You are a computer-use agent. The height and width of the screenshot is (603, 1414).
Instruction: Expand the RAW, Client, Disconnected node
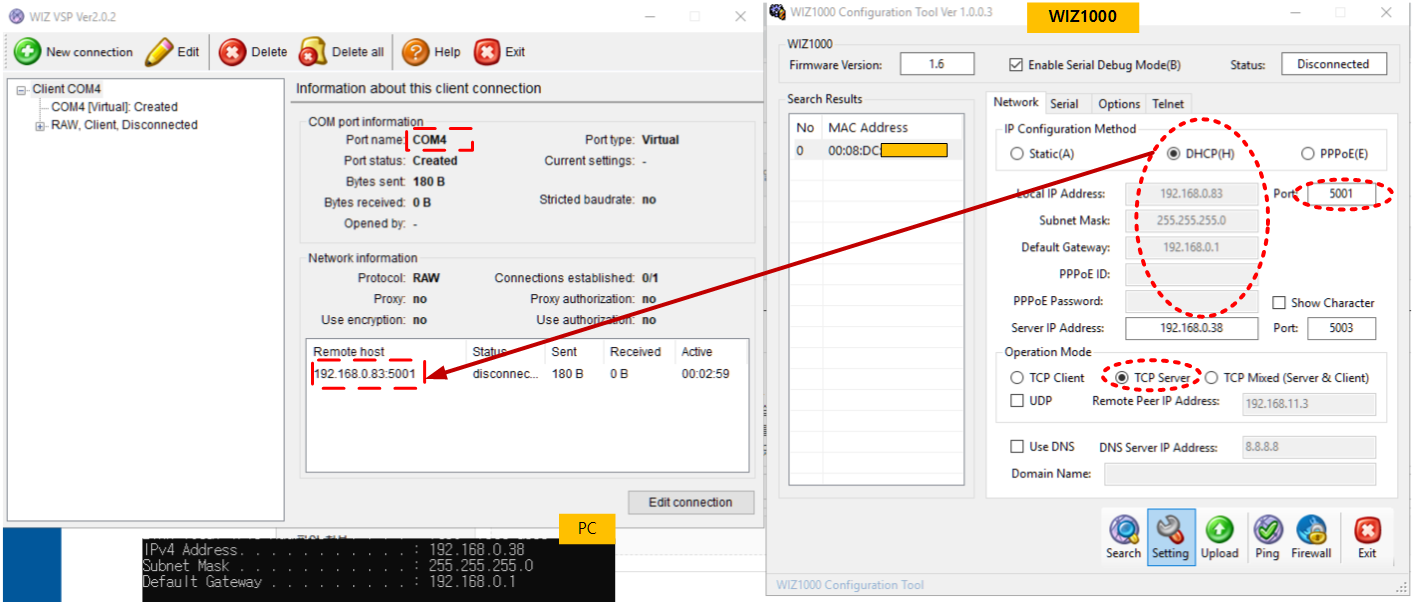pyautogui.click(x=40, y=126)
